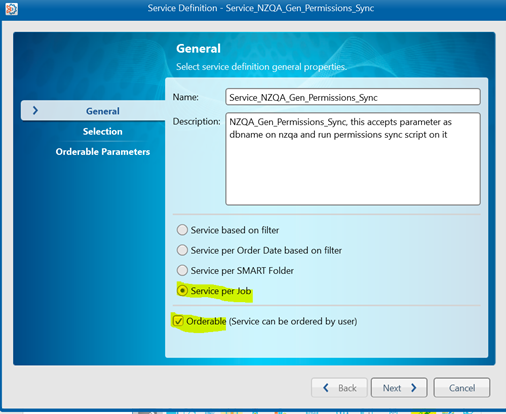506x414 pixels.
Task: Toggle the Orderable checkbox
Action: point(178,321)
